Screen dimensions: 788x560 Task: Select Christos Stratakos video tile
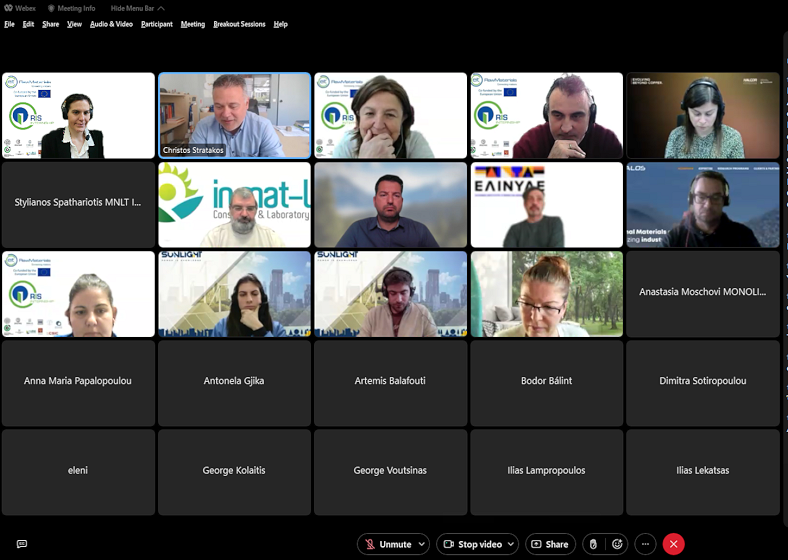point(234,115)
